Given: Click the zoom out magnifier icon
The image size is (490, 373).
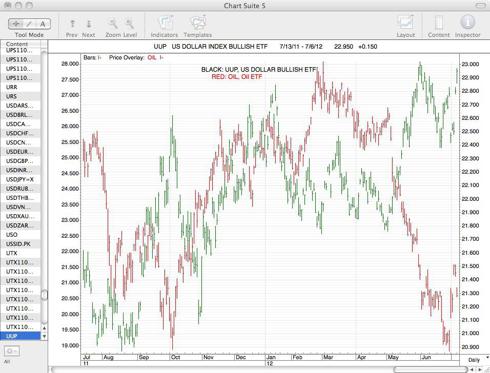Looking at the screenshot, I should coord(113,24).
